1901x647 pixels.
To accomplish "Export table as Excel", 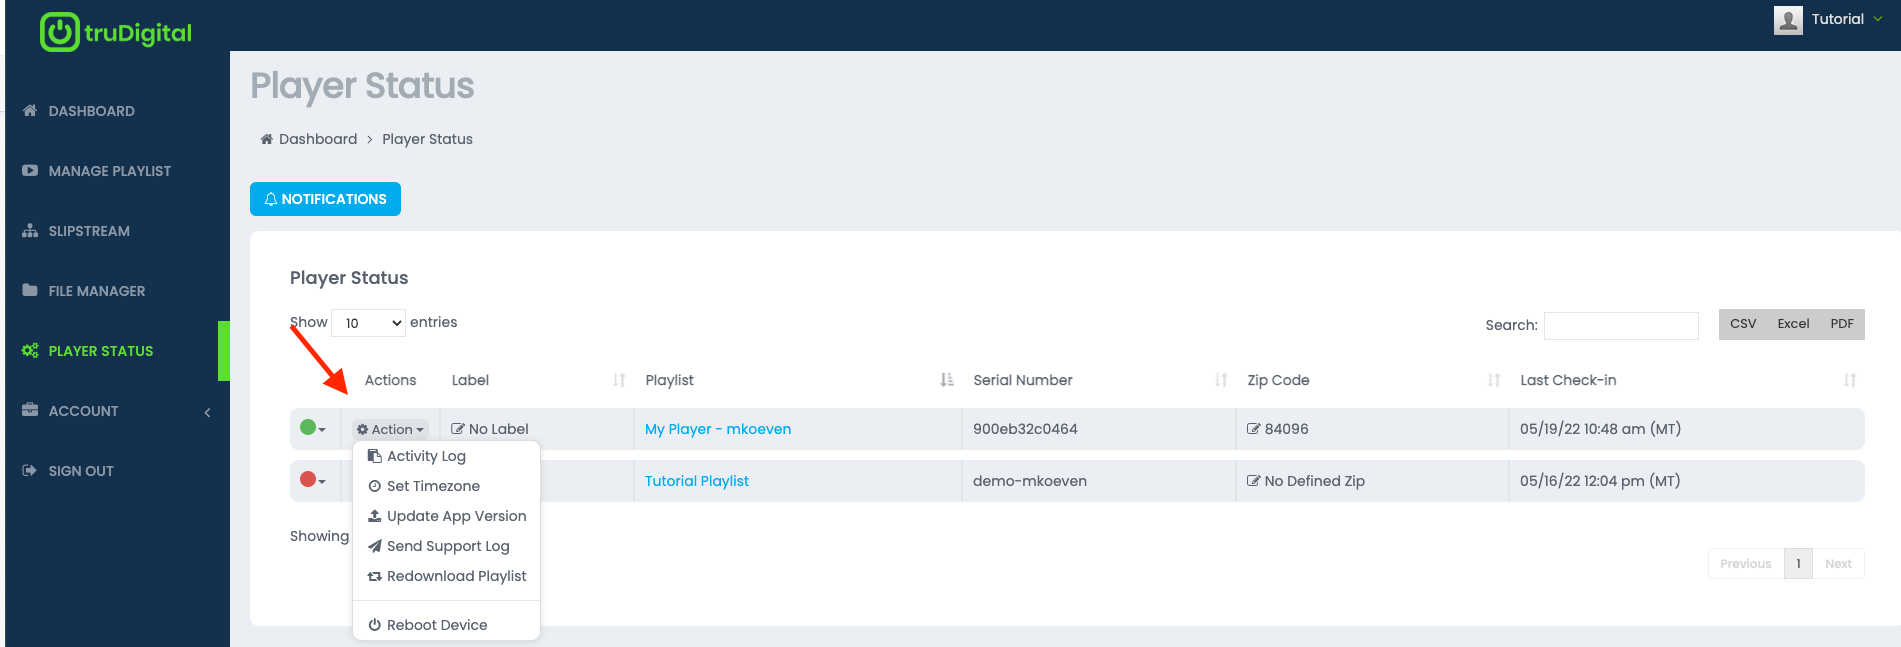I will coord(1793,324).
